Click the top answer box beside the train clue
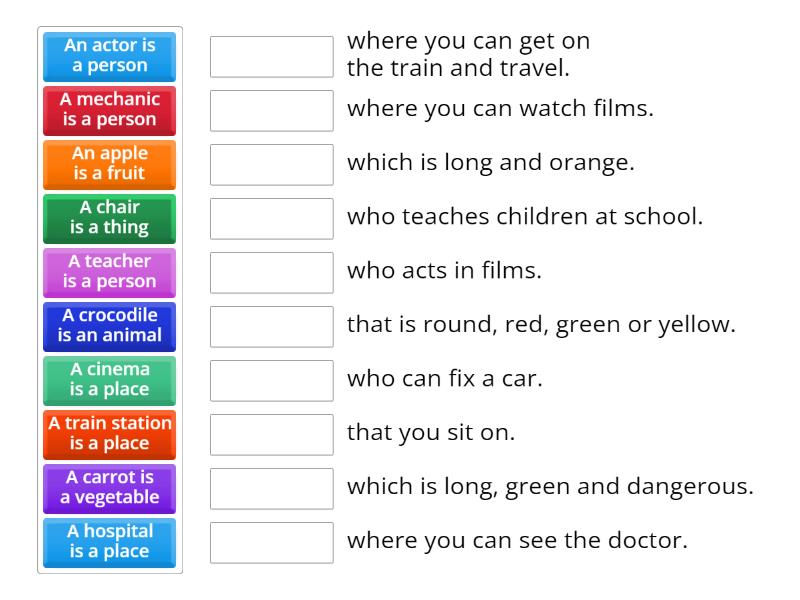The height and width of the screenshot is (600, 800). coord(271,56)
